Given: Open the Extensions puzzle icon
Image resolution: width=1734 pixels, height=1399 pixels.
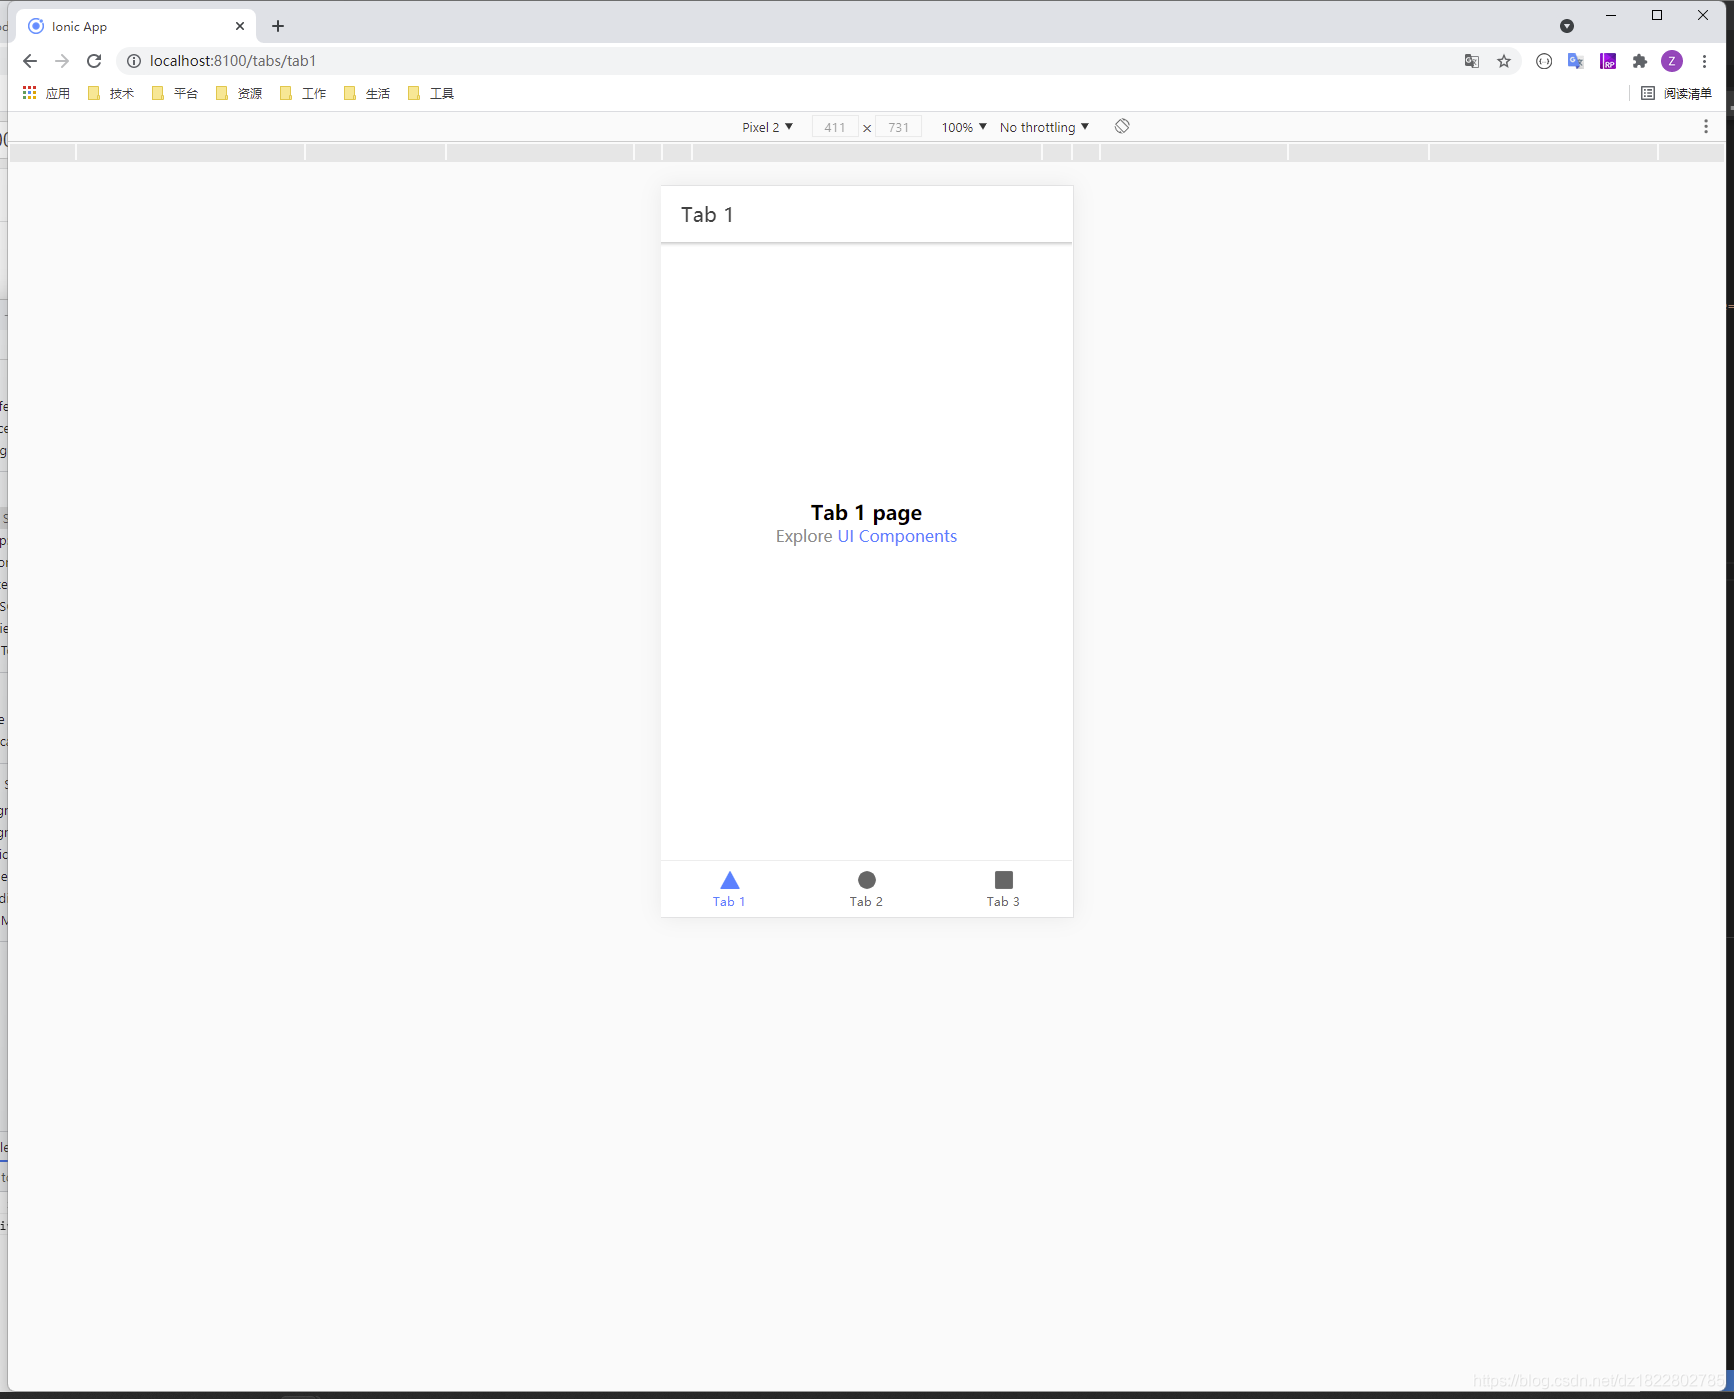Looking at the screenshot, I should pos(1640,61).
